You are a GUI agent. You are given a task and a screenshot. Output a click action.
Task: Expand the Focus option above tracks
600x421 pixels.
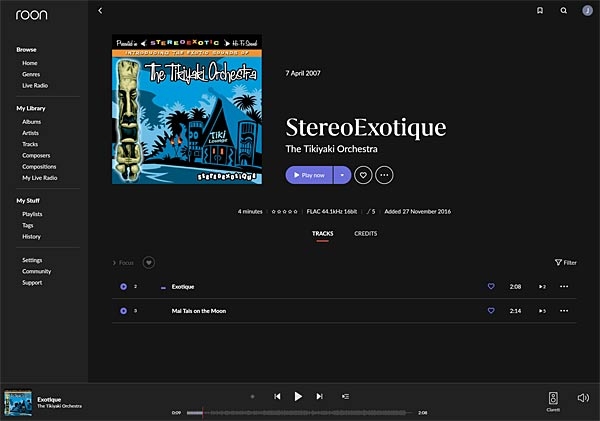point(123,262)
